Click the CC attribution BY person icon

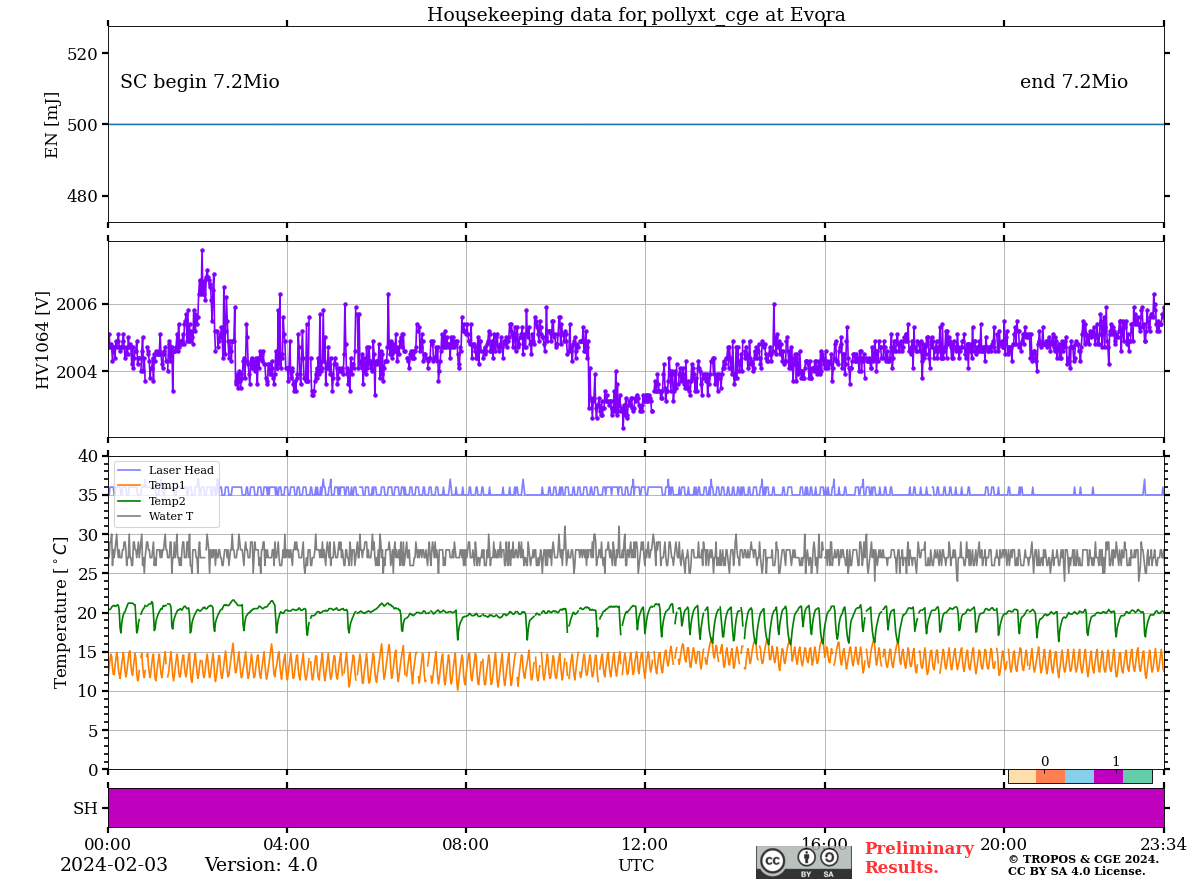tap(806, 857)
